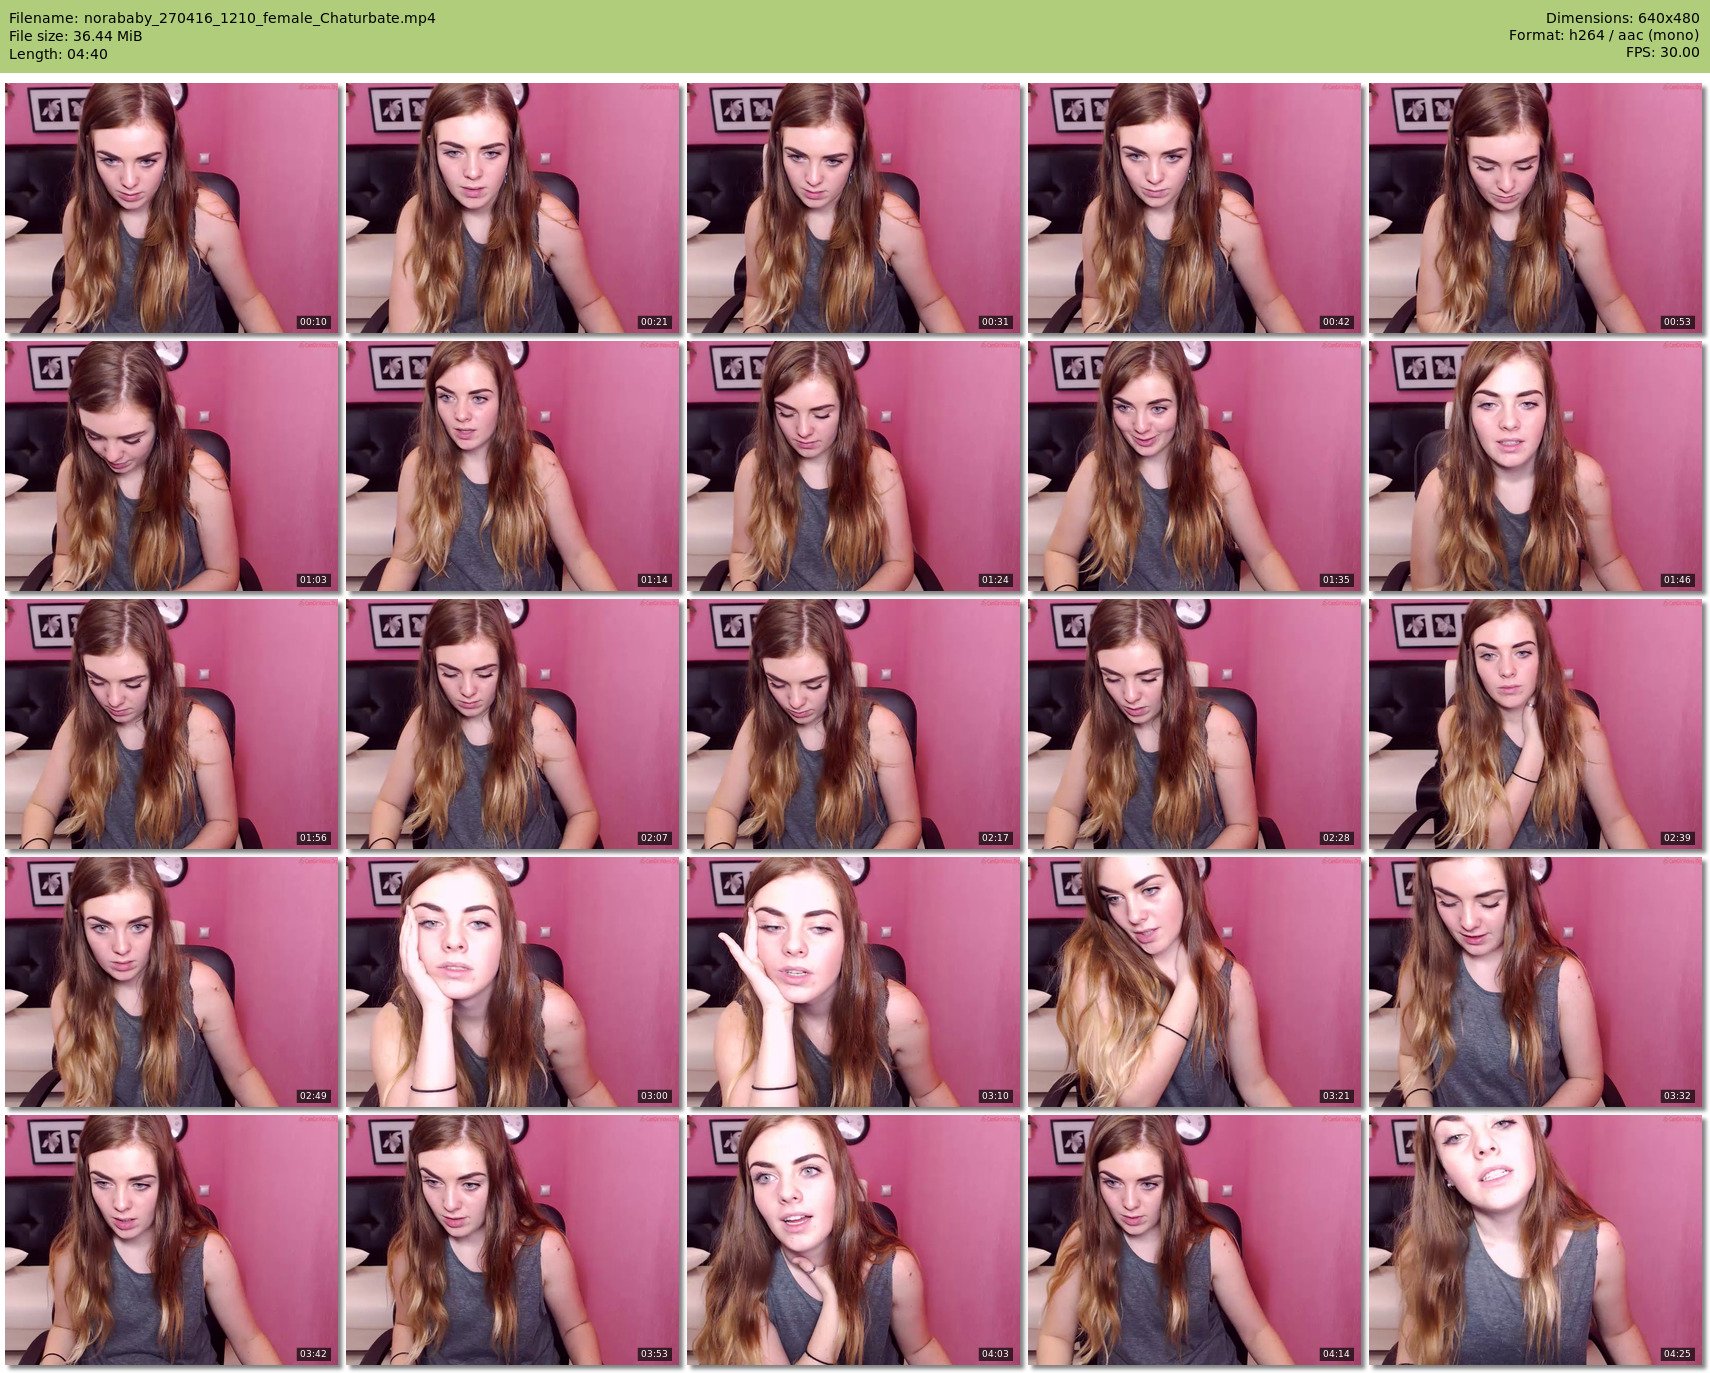
Task: Click the 02:28 timestamp badge
Action: click(1336, 838)
